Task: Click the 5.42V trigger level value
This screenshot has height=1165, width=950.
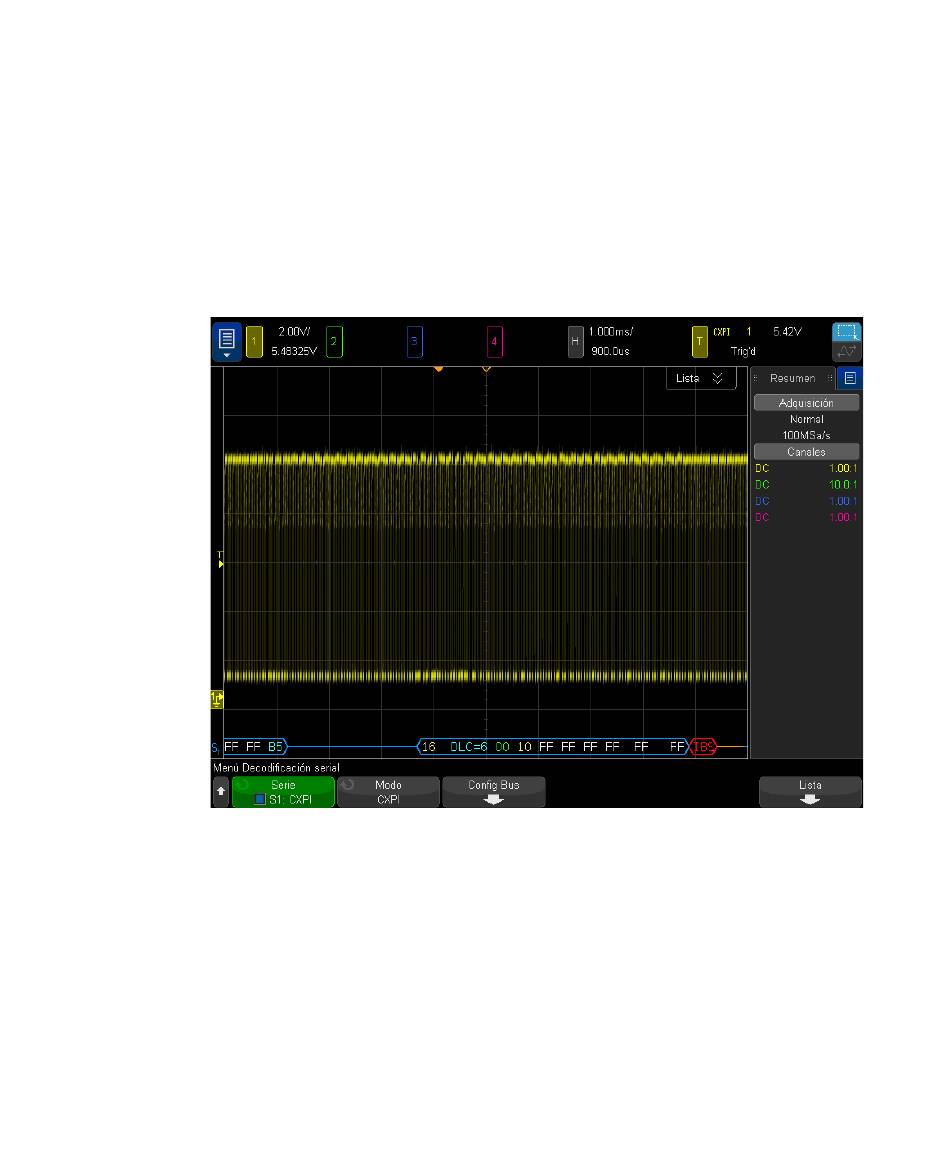Action: [x=787, y=331]
